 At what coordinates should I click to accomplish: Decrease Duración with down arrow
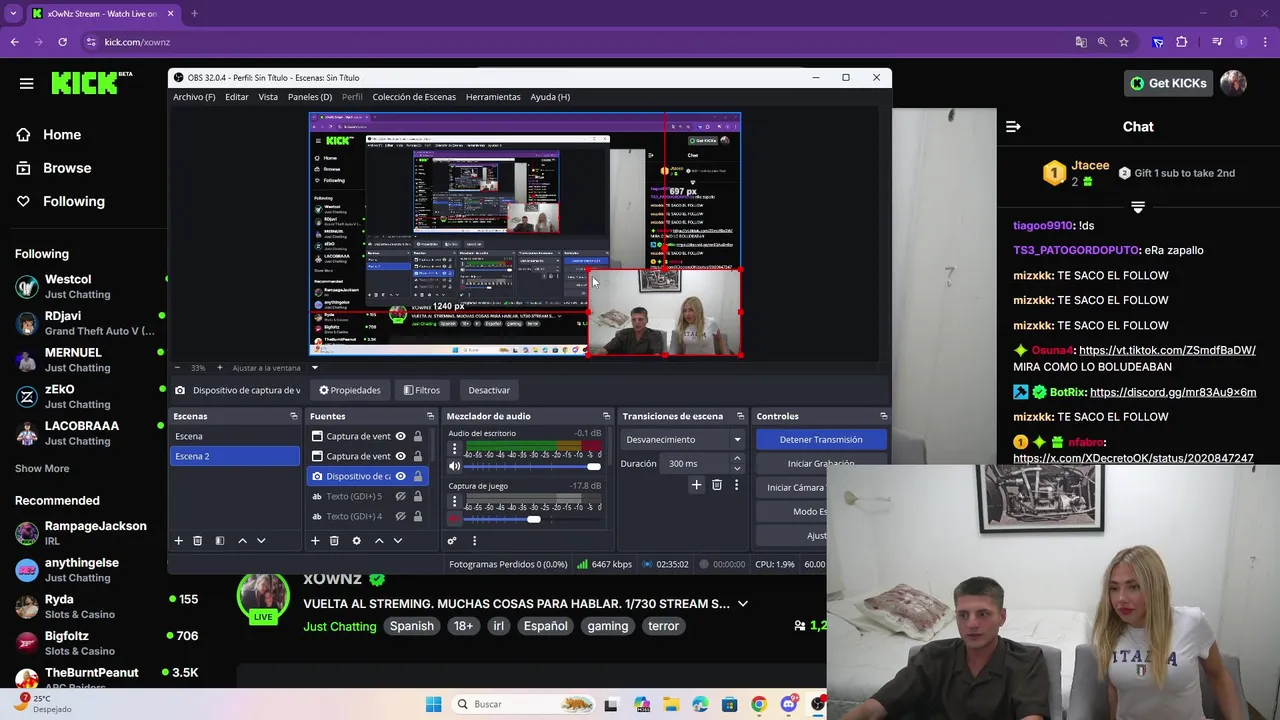coord(737,468)
